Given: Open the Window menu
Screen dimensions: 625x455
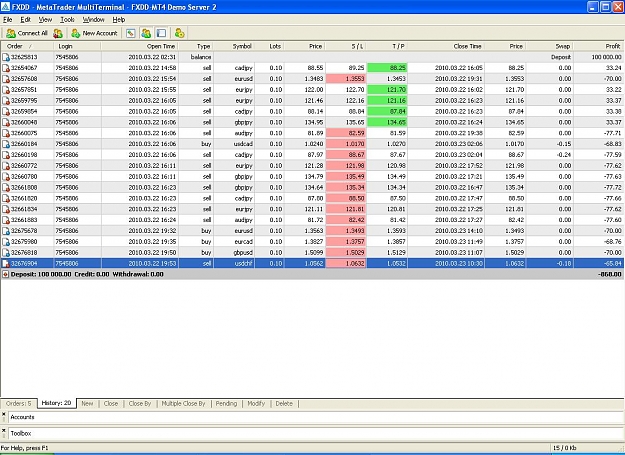Looking at the screenshot, I should [93, 20].
